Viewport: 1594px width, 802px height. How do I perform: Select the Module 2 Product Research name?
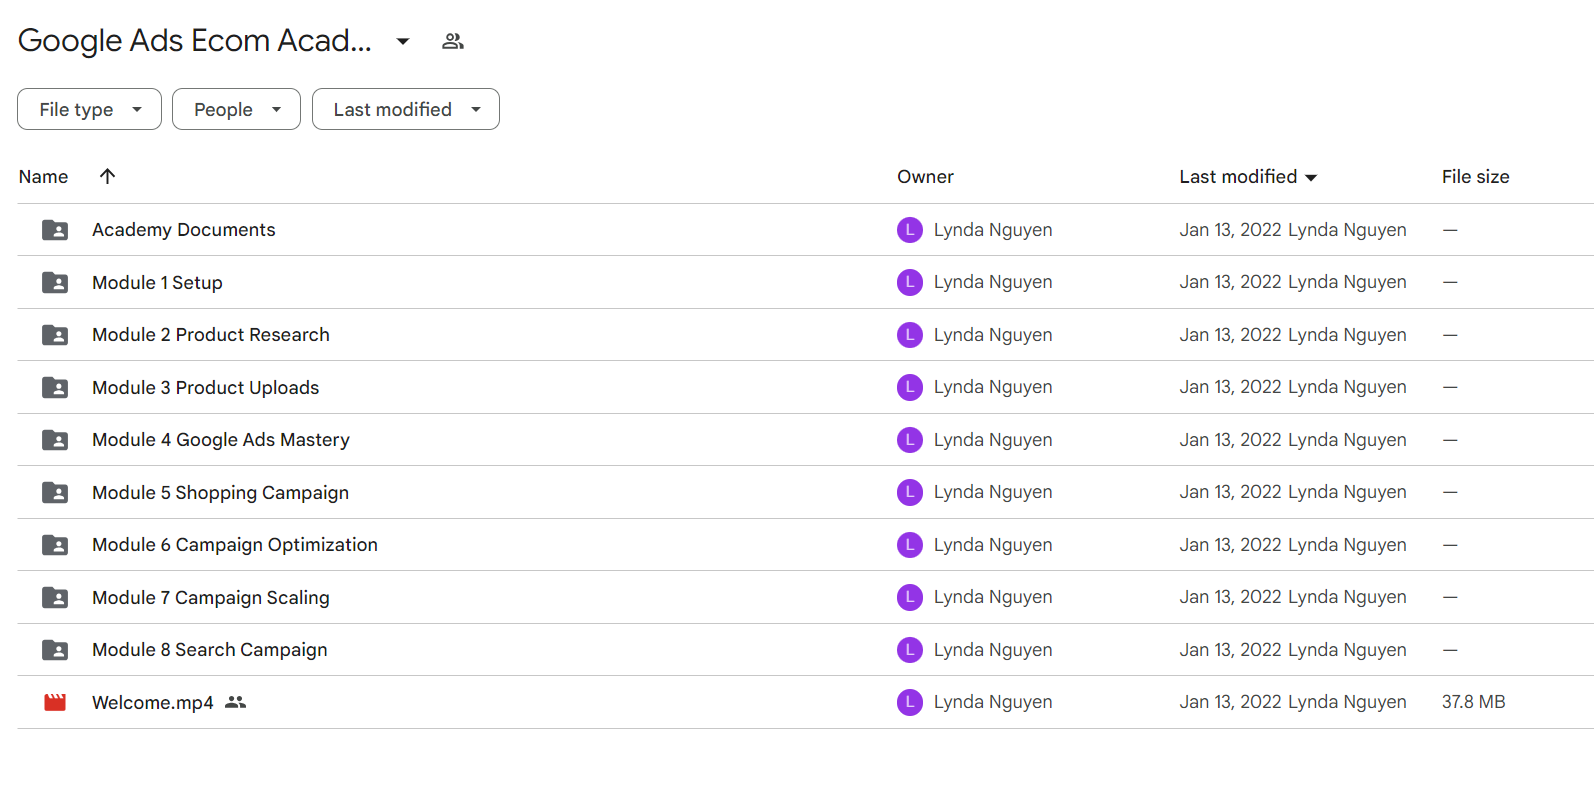coord(210,335)
